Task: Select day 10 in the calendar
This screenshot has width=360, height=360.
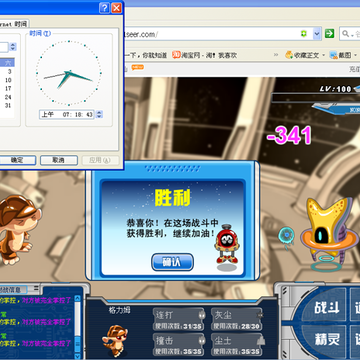Action: [x=8, y=80]
